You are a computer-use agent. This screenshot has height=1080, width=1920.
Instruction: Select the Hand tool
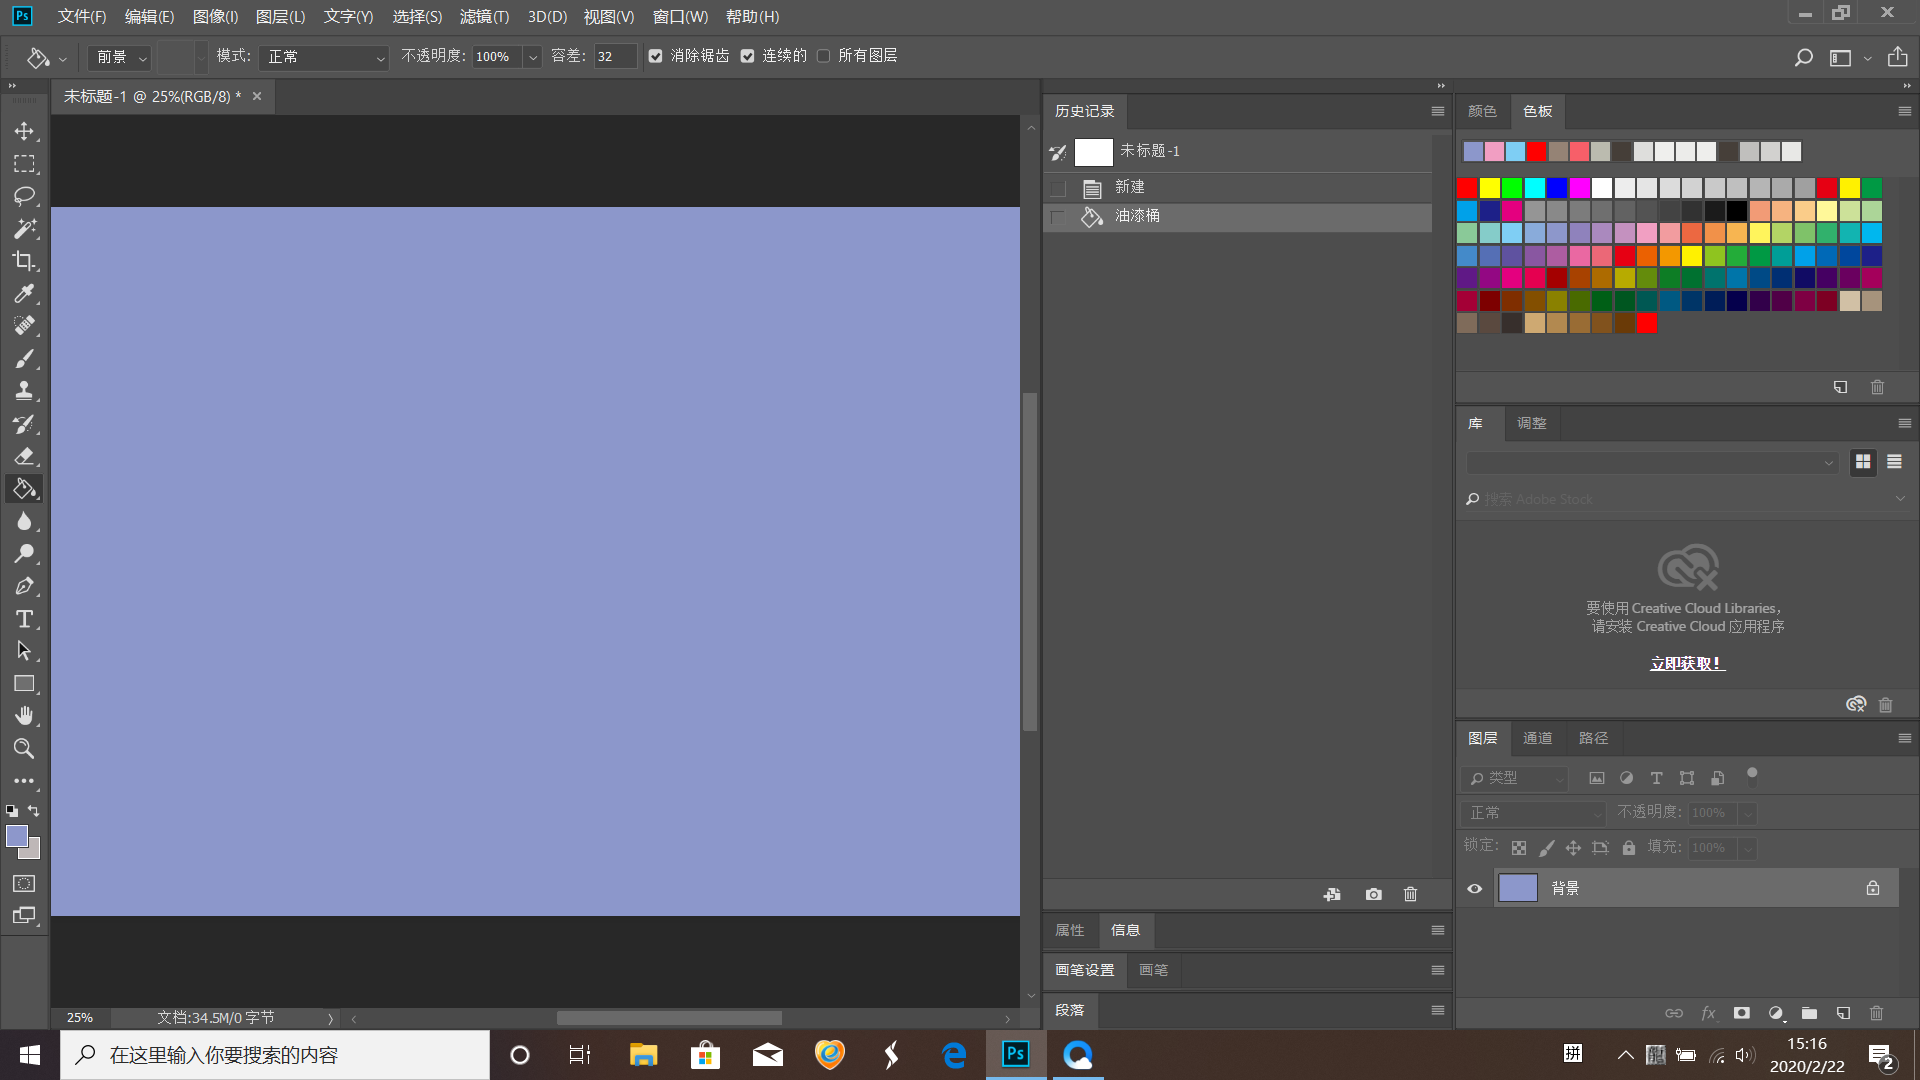[24, 716]
